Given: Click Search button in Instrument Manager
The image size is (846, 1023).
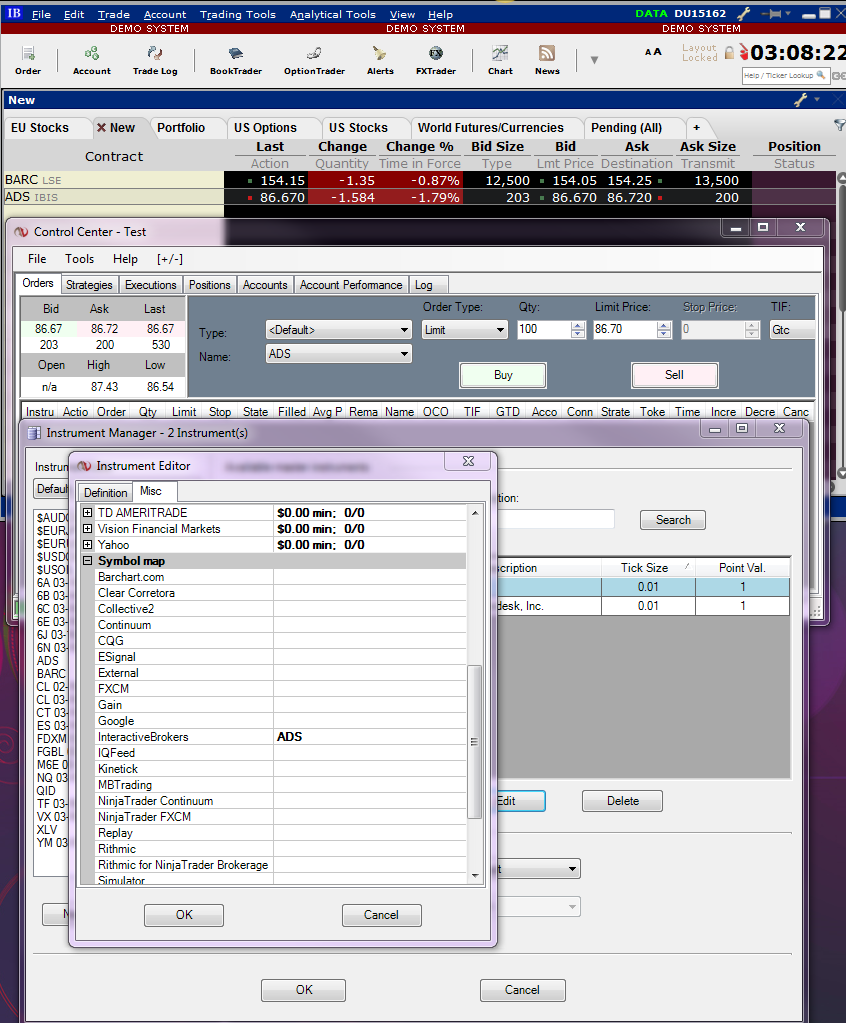Looking at the screenshot, I should click(x=672, y=520).
